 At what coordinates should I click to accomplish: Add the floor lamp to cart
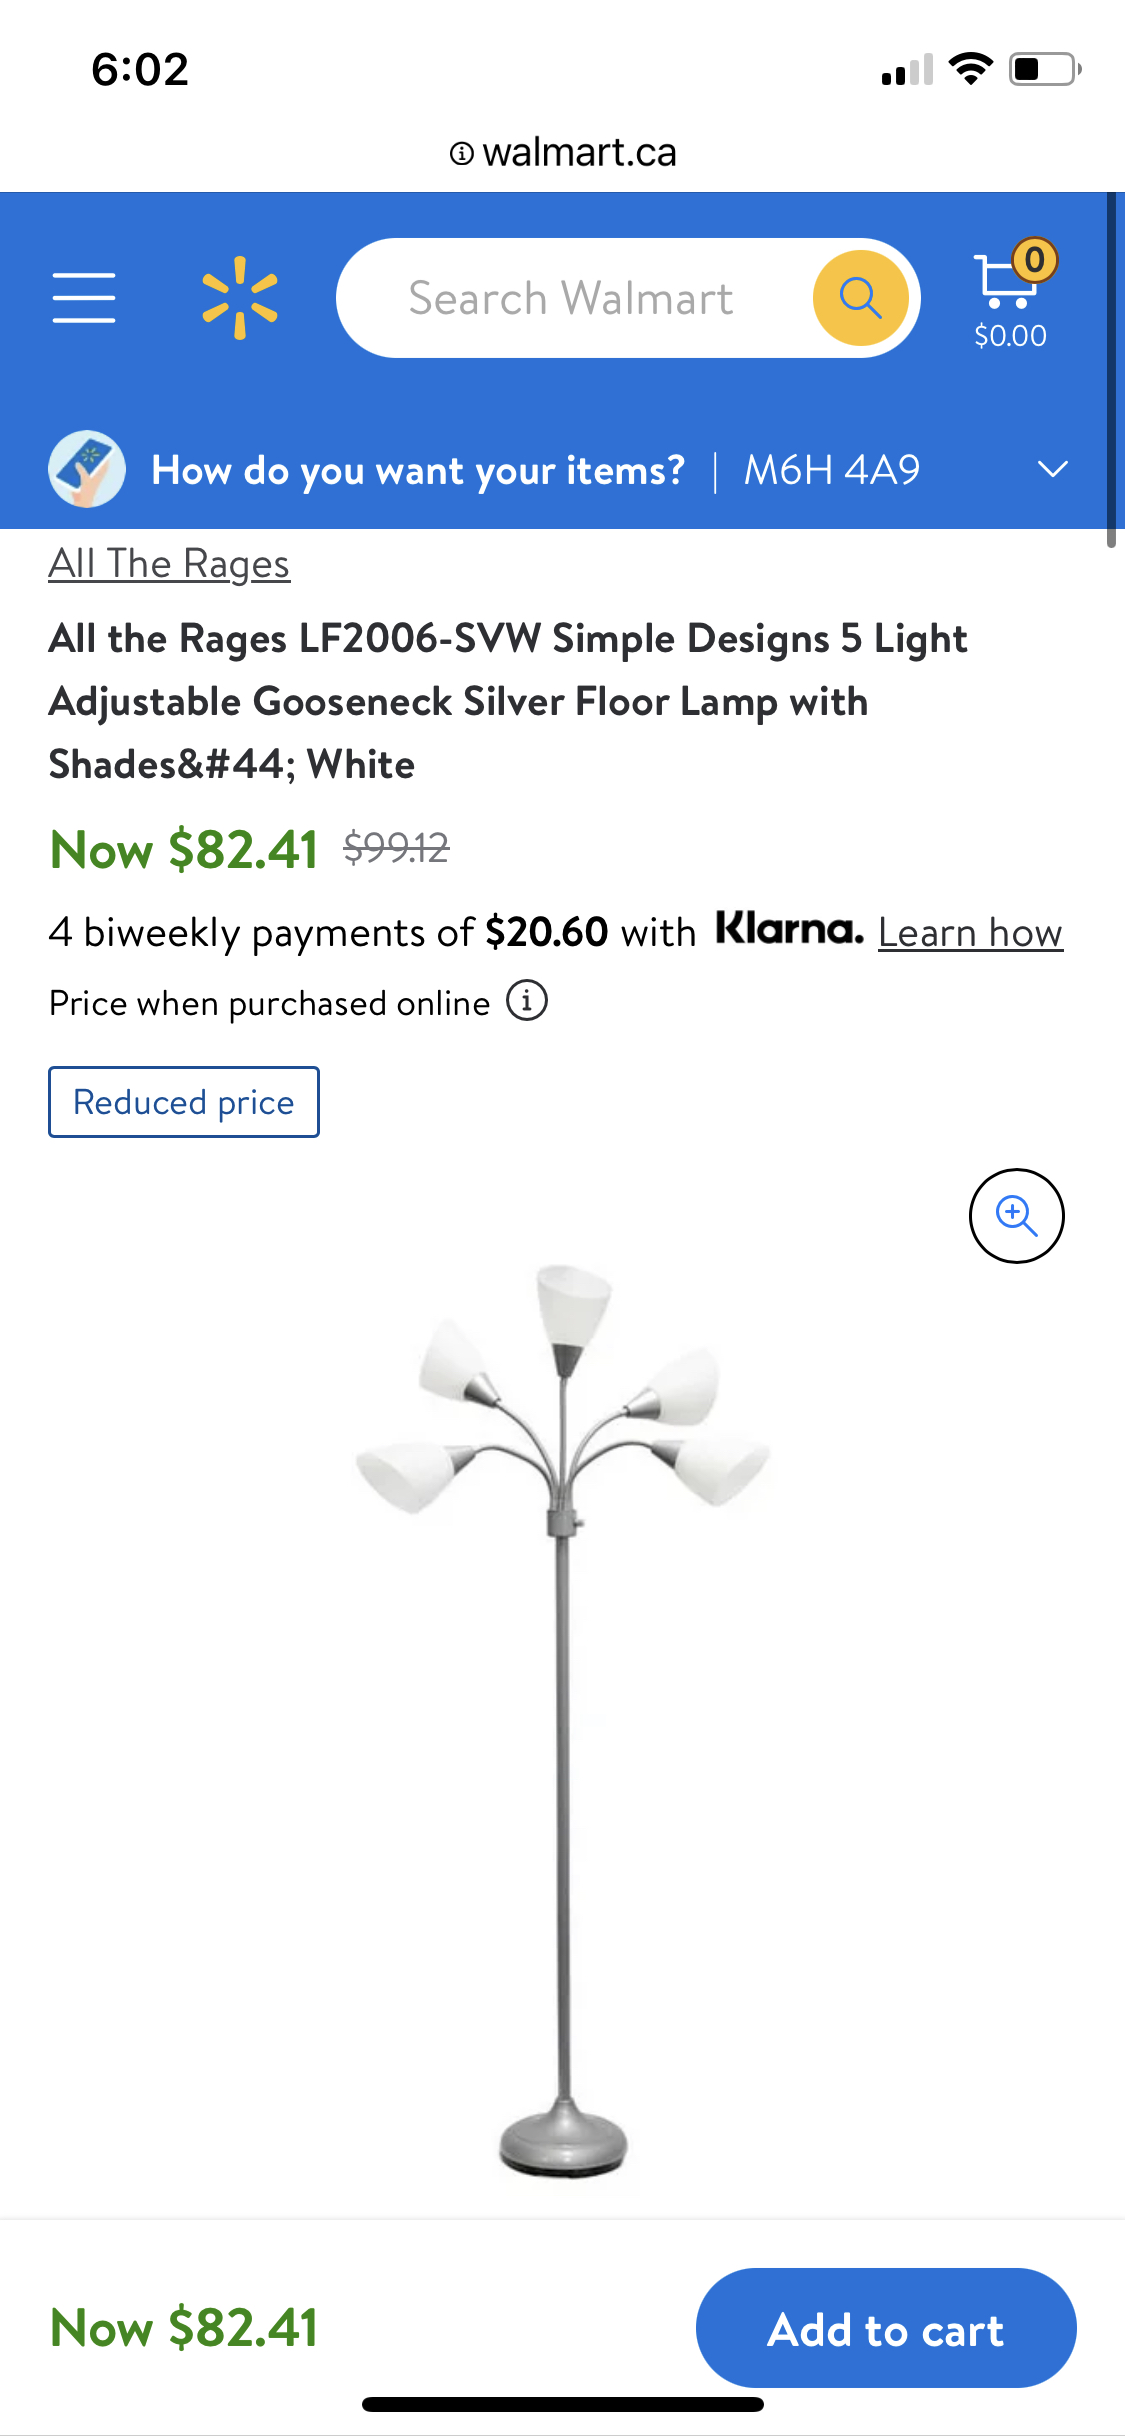886,2328
